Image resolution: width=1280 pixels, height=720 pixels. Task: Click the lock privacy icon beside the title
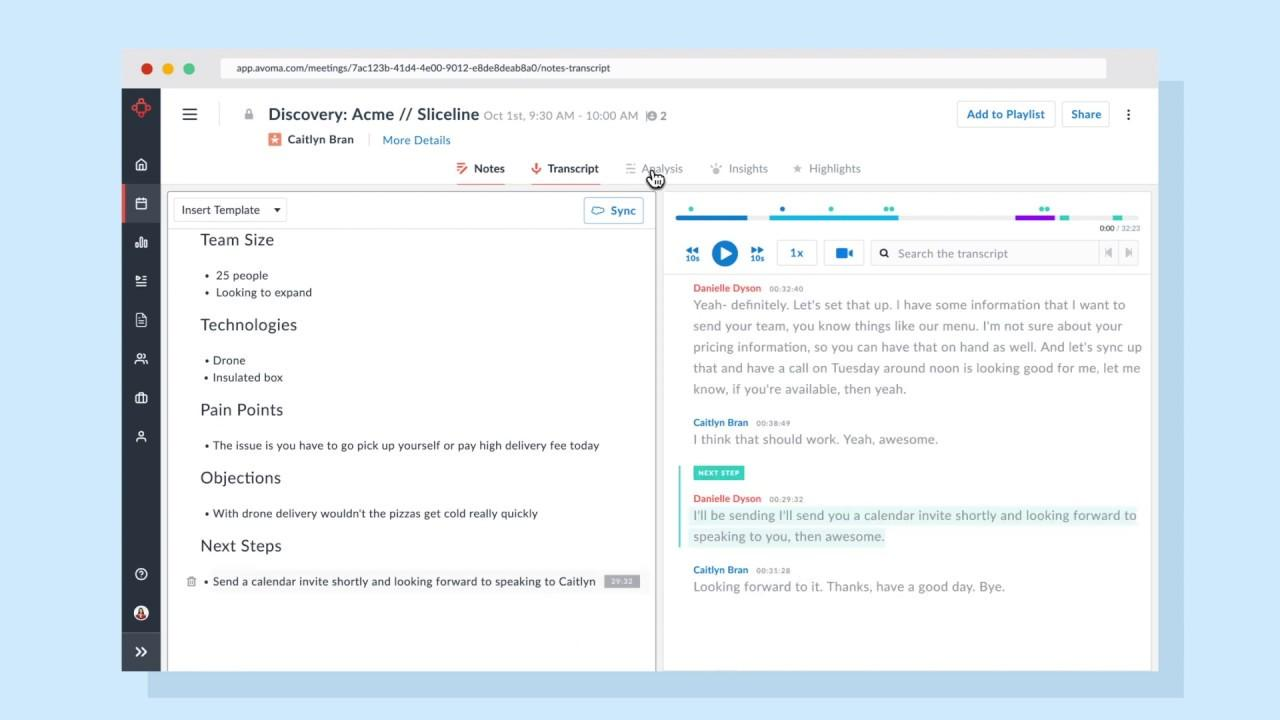tap(249, 115)
